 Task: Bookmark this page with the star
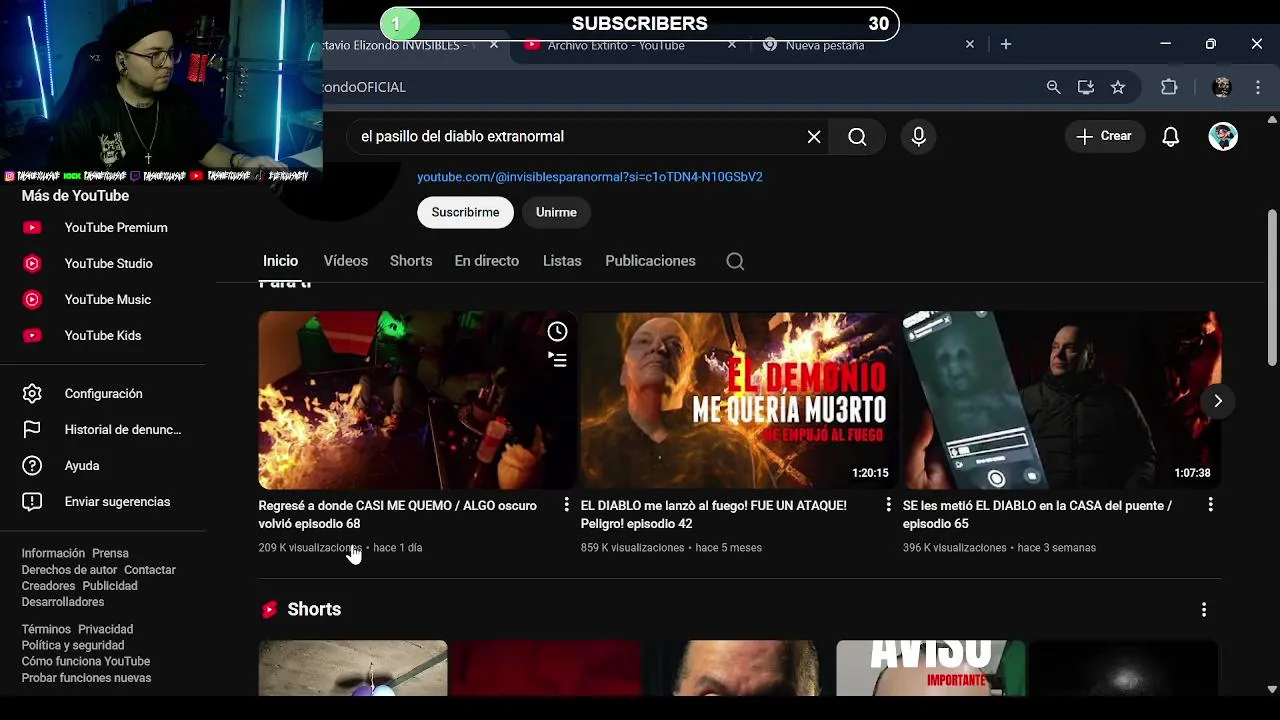[1118, 88]
